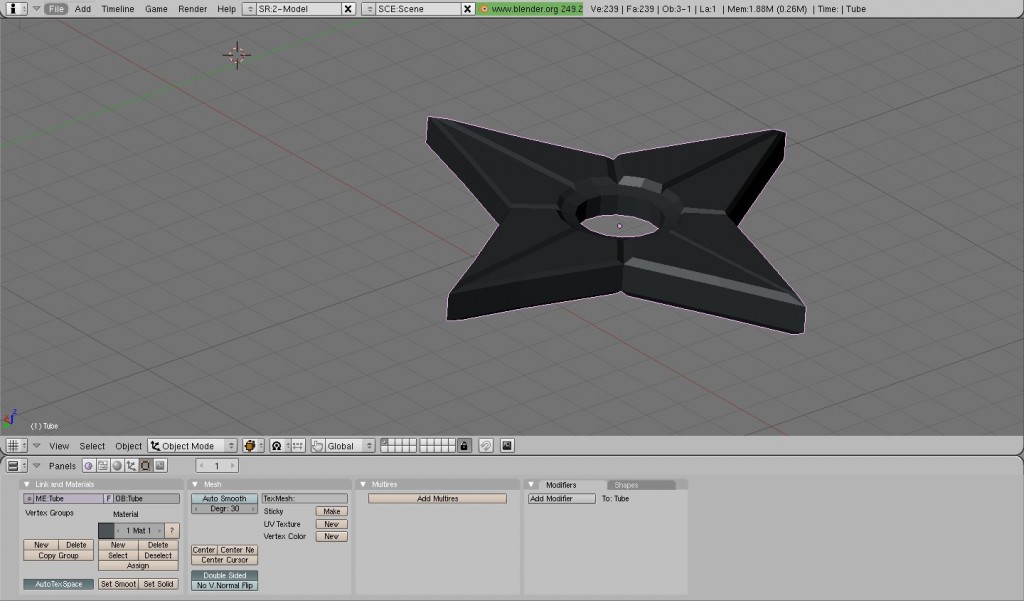This screenshot has height=601, width=1024.
Task: Toggle the Auto Smooth button
Action: click(x=224, y=498)
